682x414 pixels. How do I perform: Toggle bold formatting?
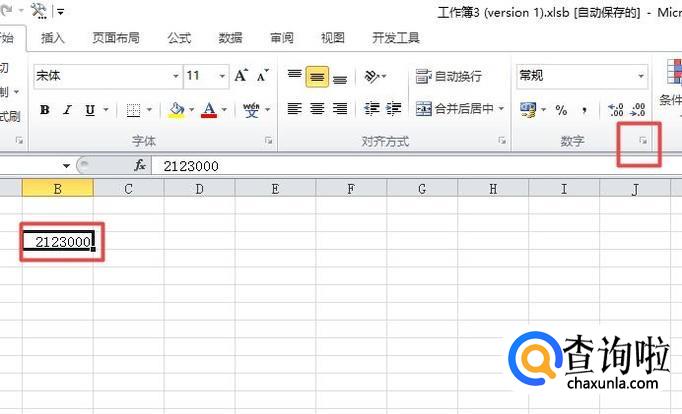[45, 110]
